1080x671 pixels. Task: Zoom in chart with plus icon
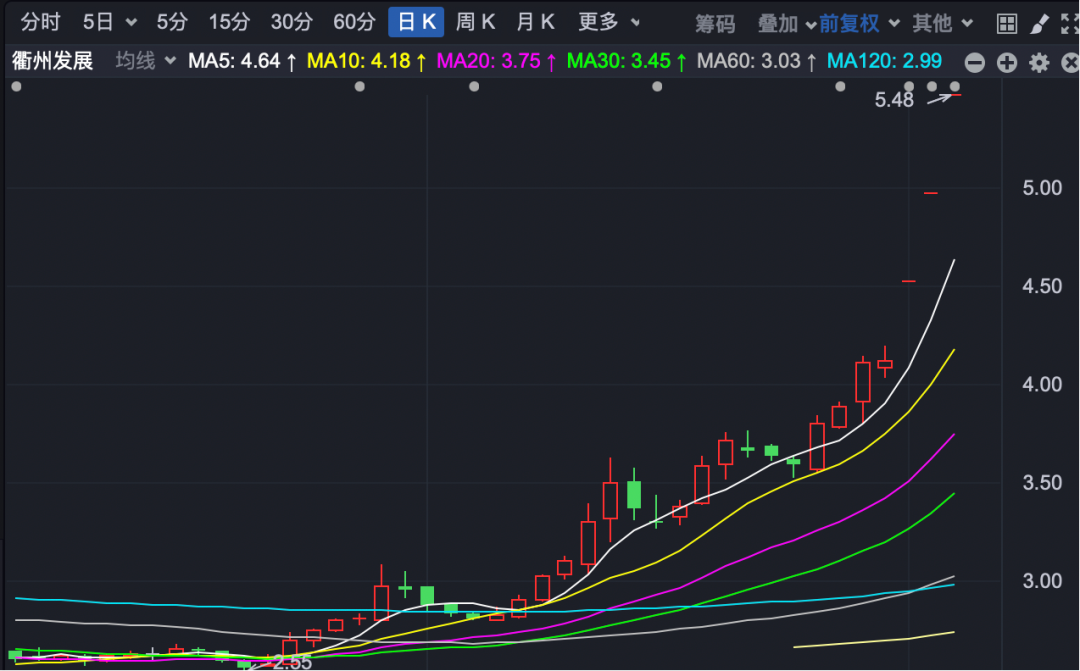click(x=1007, y=63)
